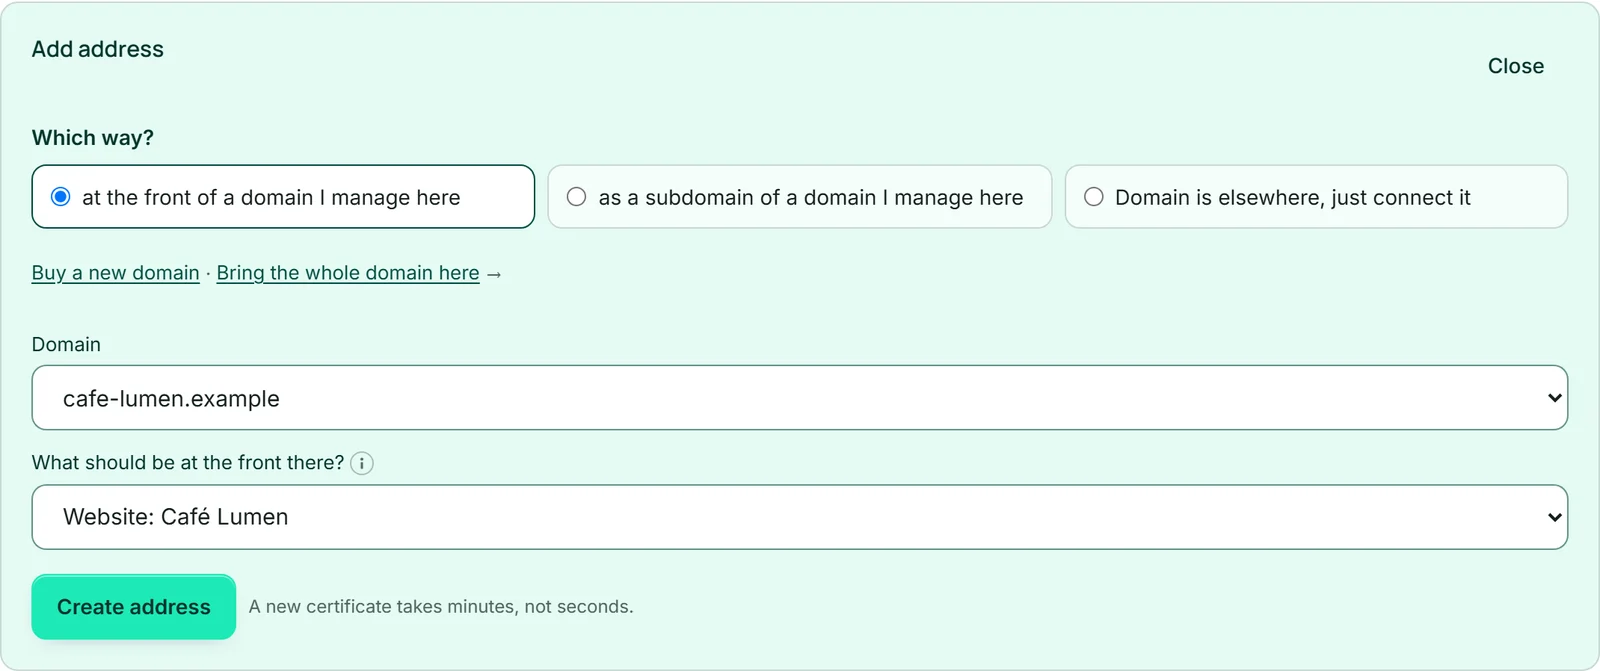Click the Create address button
Screen dimensions: 1600x671
(x=134, y=607)
